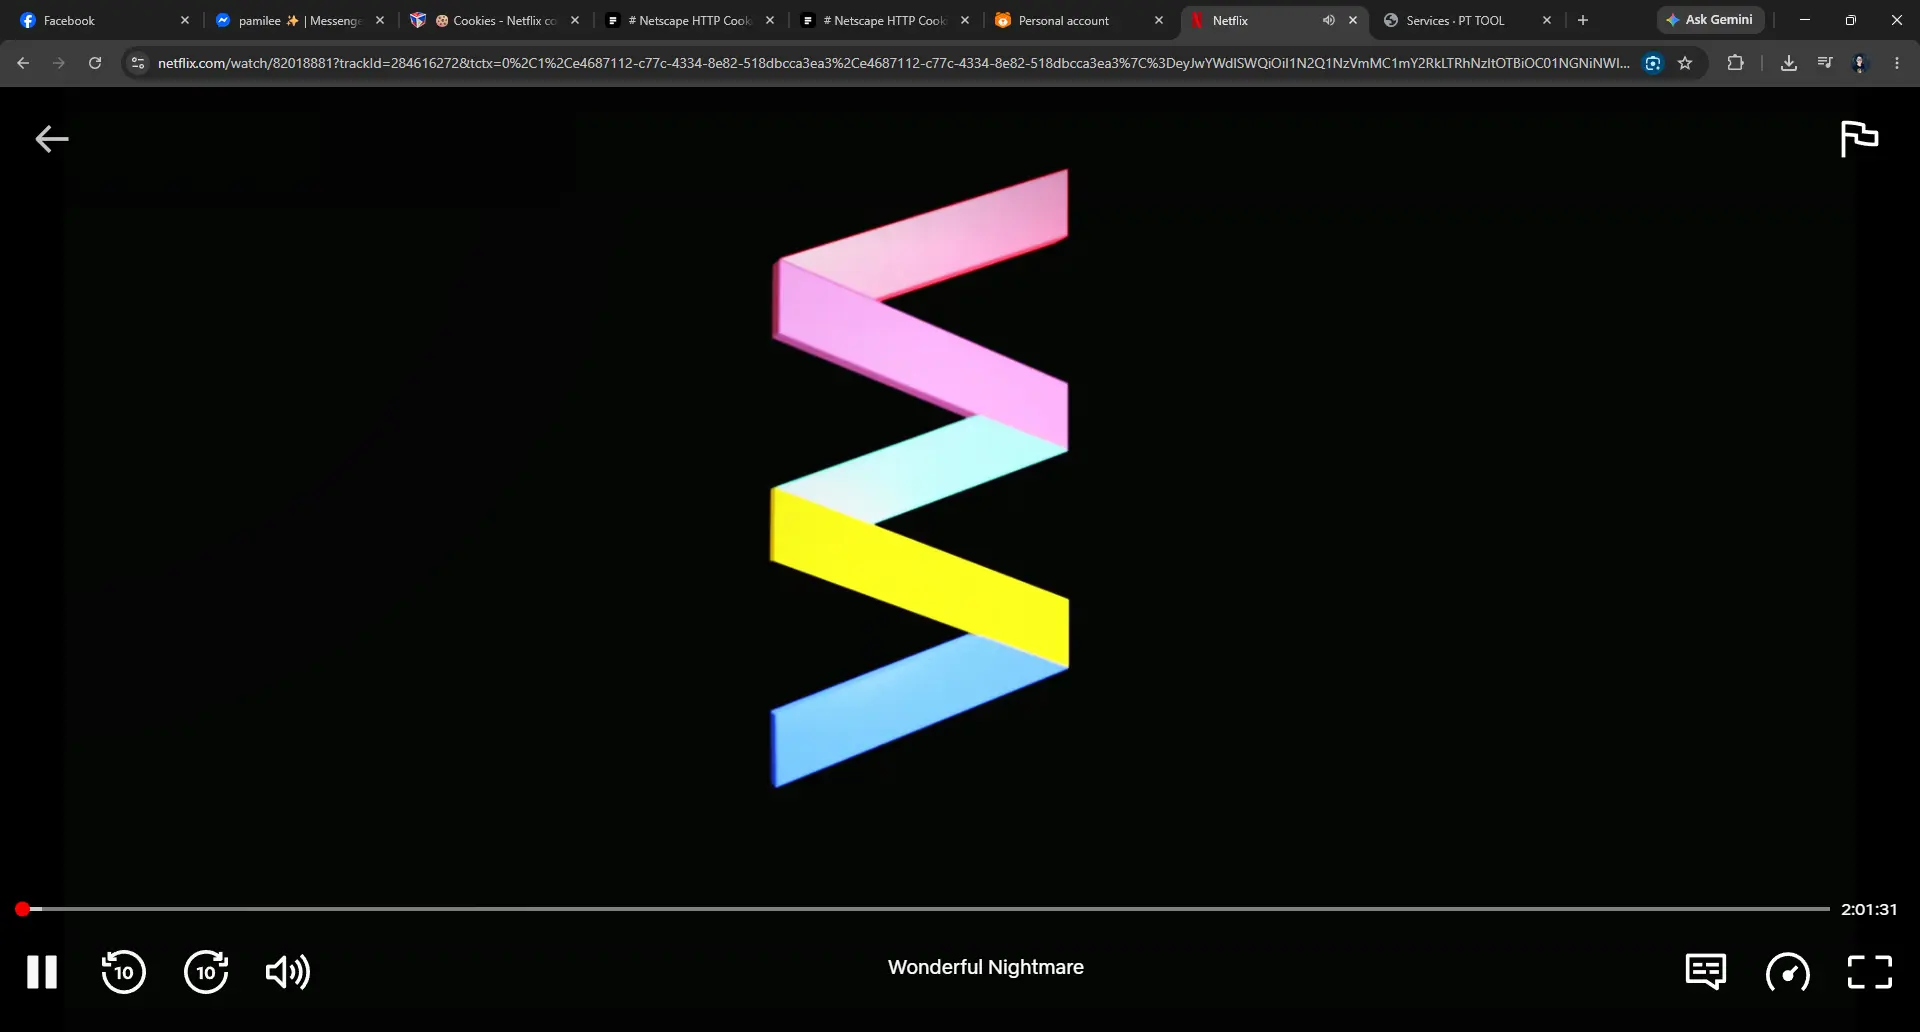The width and height of the screenshot is (1920, 1032).
Task: Bookmark this page with the star
Action: coord(1685,63)
